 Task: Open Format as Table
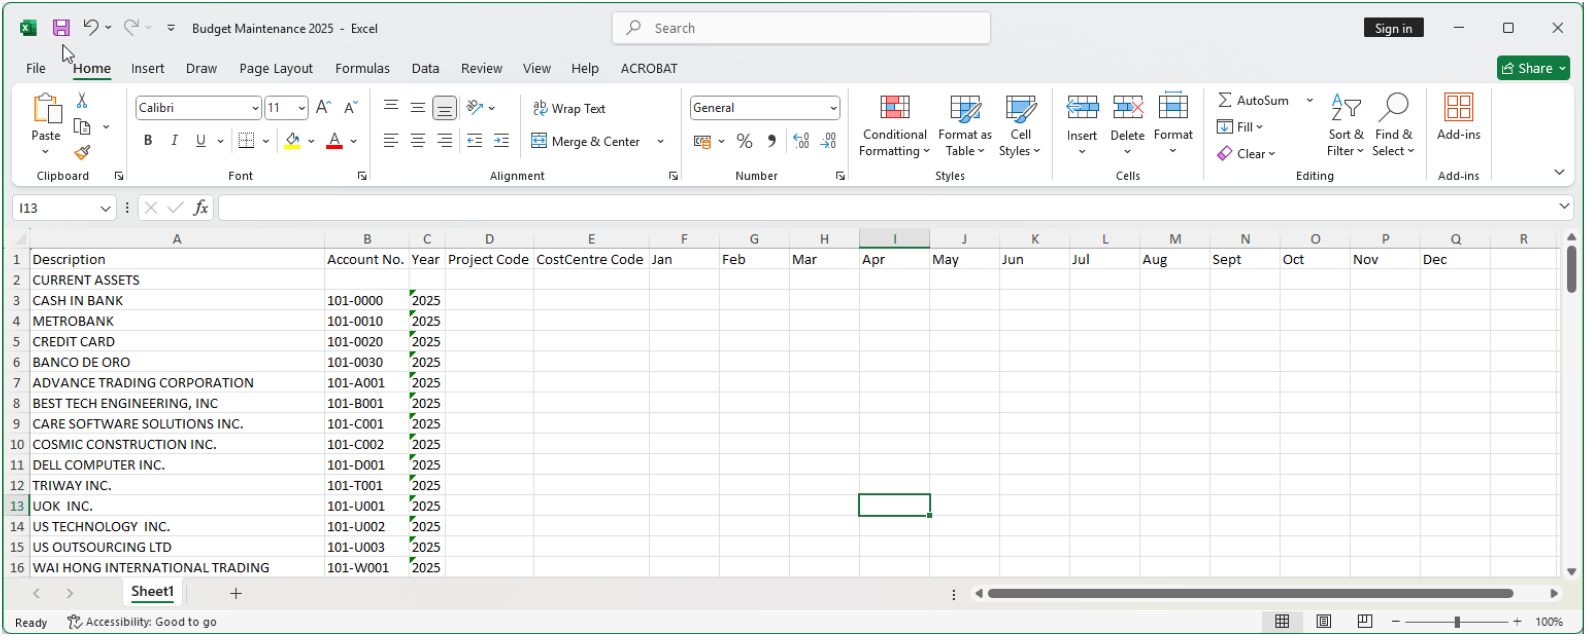pos(965,125)
